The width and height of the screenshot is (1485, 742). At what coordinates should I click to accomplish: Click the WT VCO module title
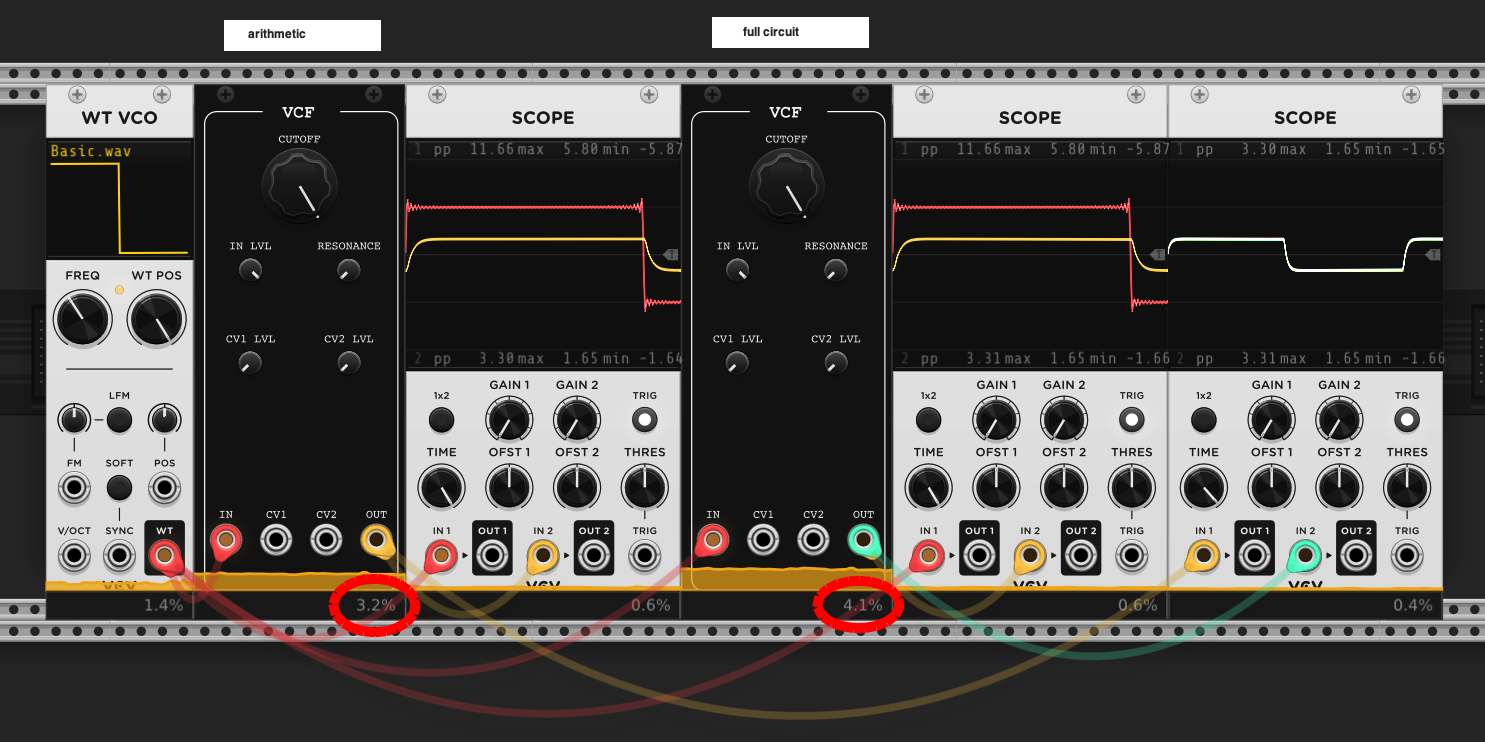point(119,117)
